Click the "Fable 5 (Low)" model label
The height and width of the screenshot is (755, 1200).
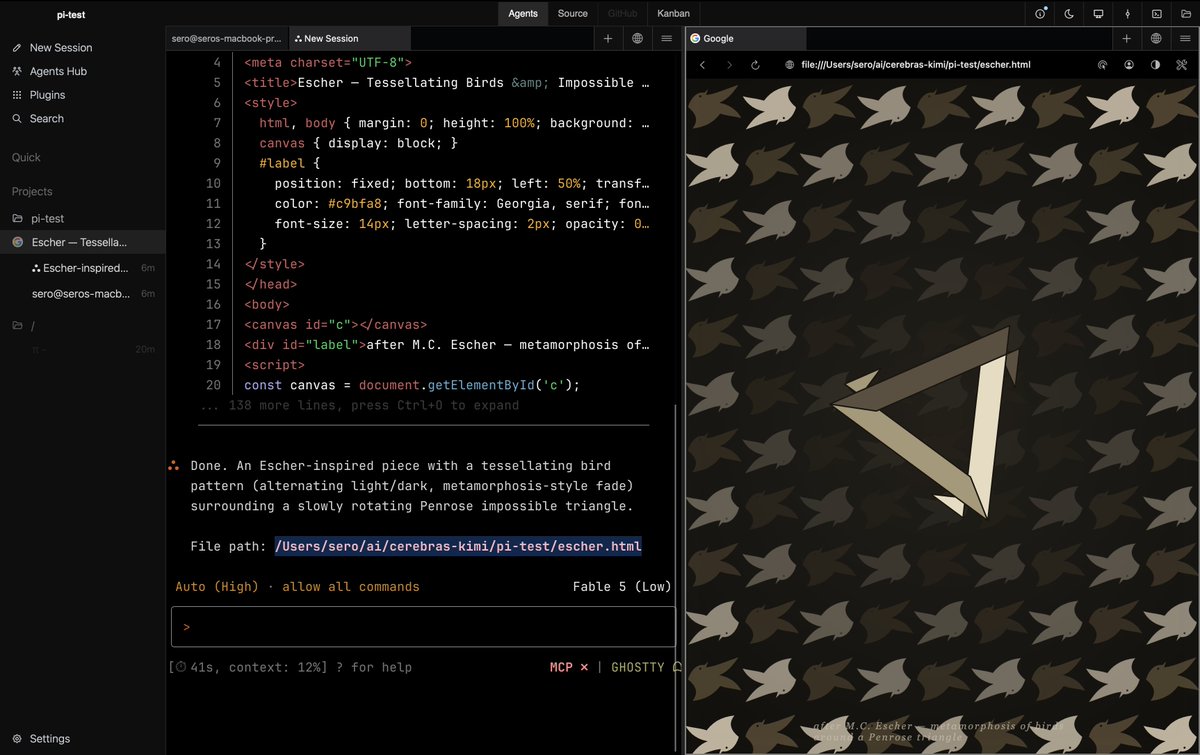tap(622, 587)
